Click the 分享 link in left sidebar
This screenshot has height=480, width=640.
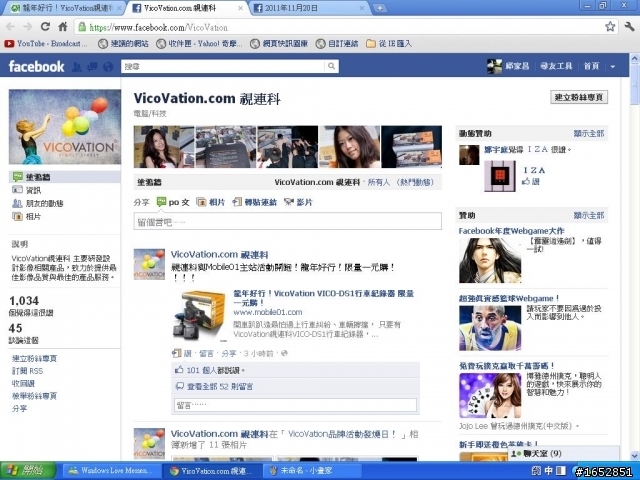[19, 408]
